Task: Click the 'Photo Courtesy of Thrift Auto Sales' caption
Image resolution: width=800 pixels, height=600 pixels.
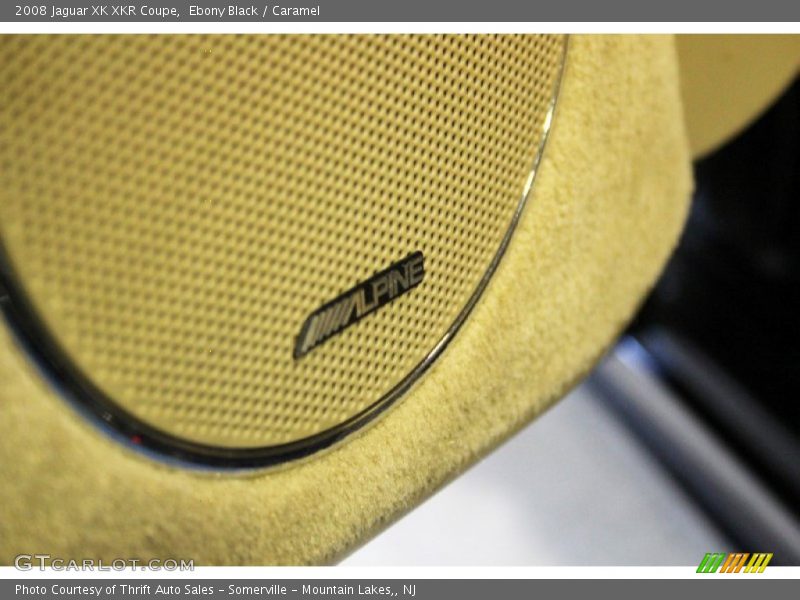Action: pyautogui.click(x=114, y=590)
